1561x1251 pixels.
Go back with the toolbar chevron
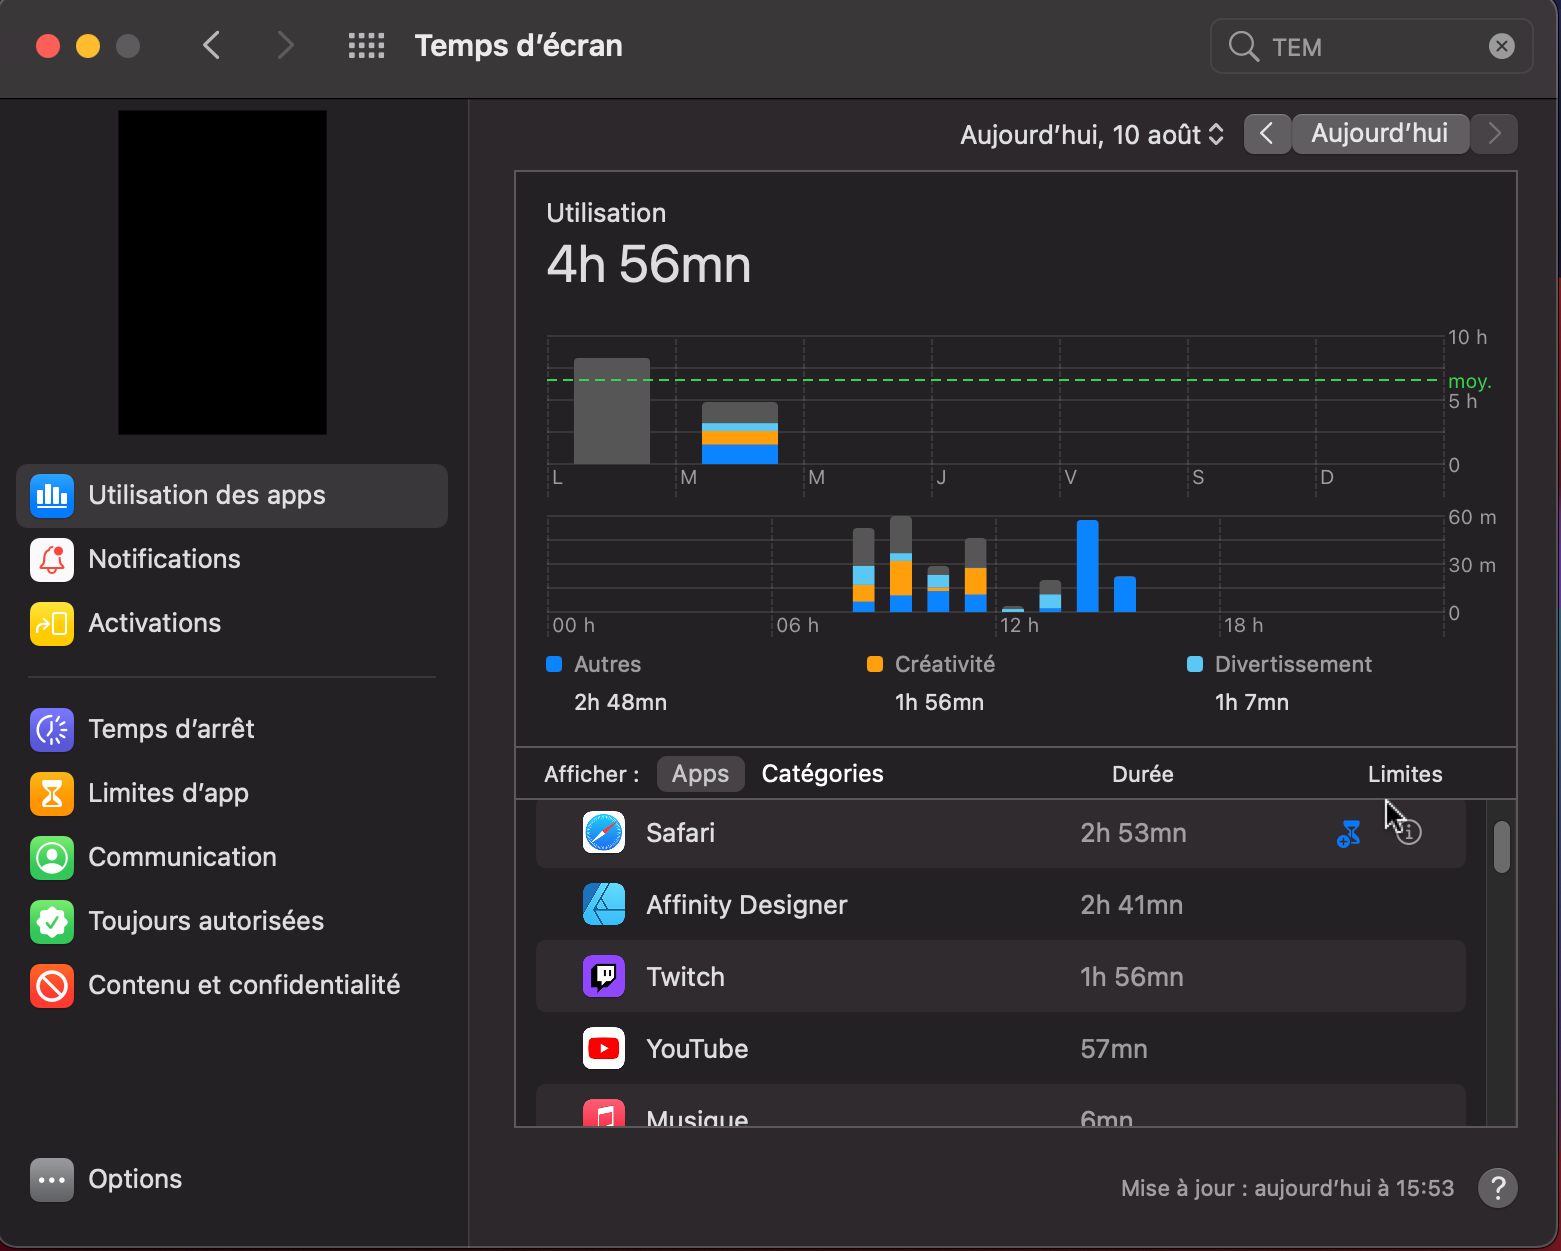211,46
